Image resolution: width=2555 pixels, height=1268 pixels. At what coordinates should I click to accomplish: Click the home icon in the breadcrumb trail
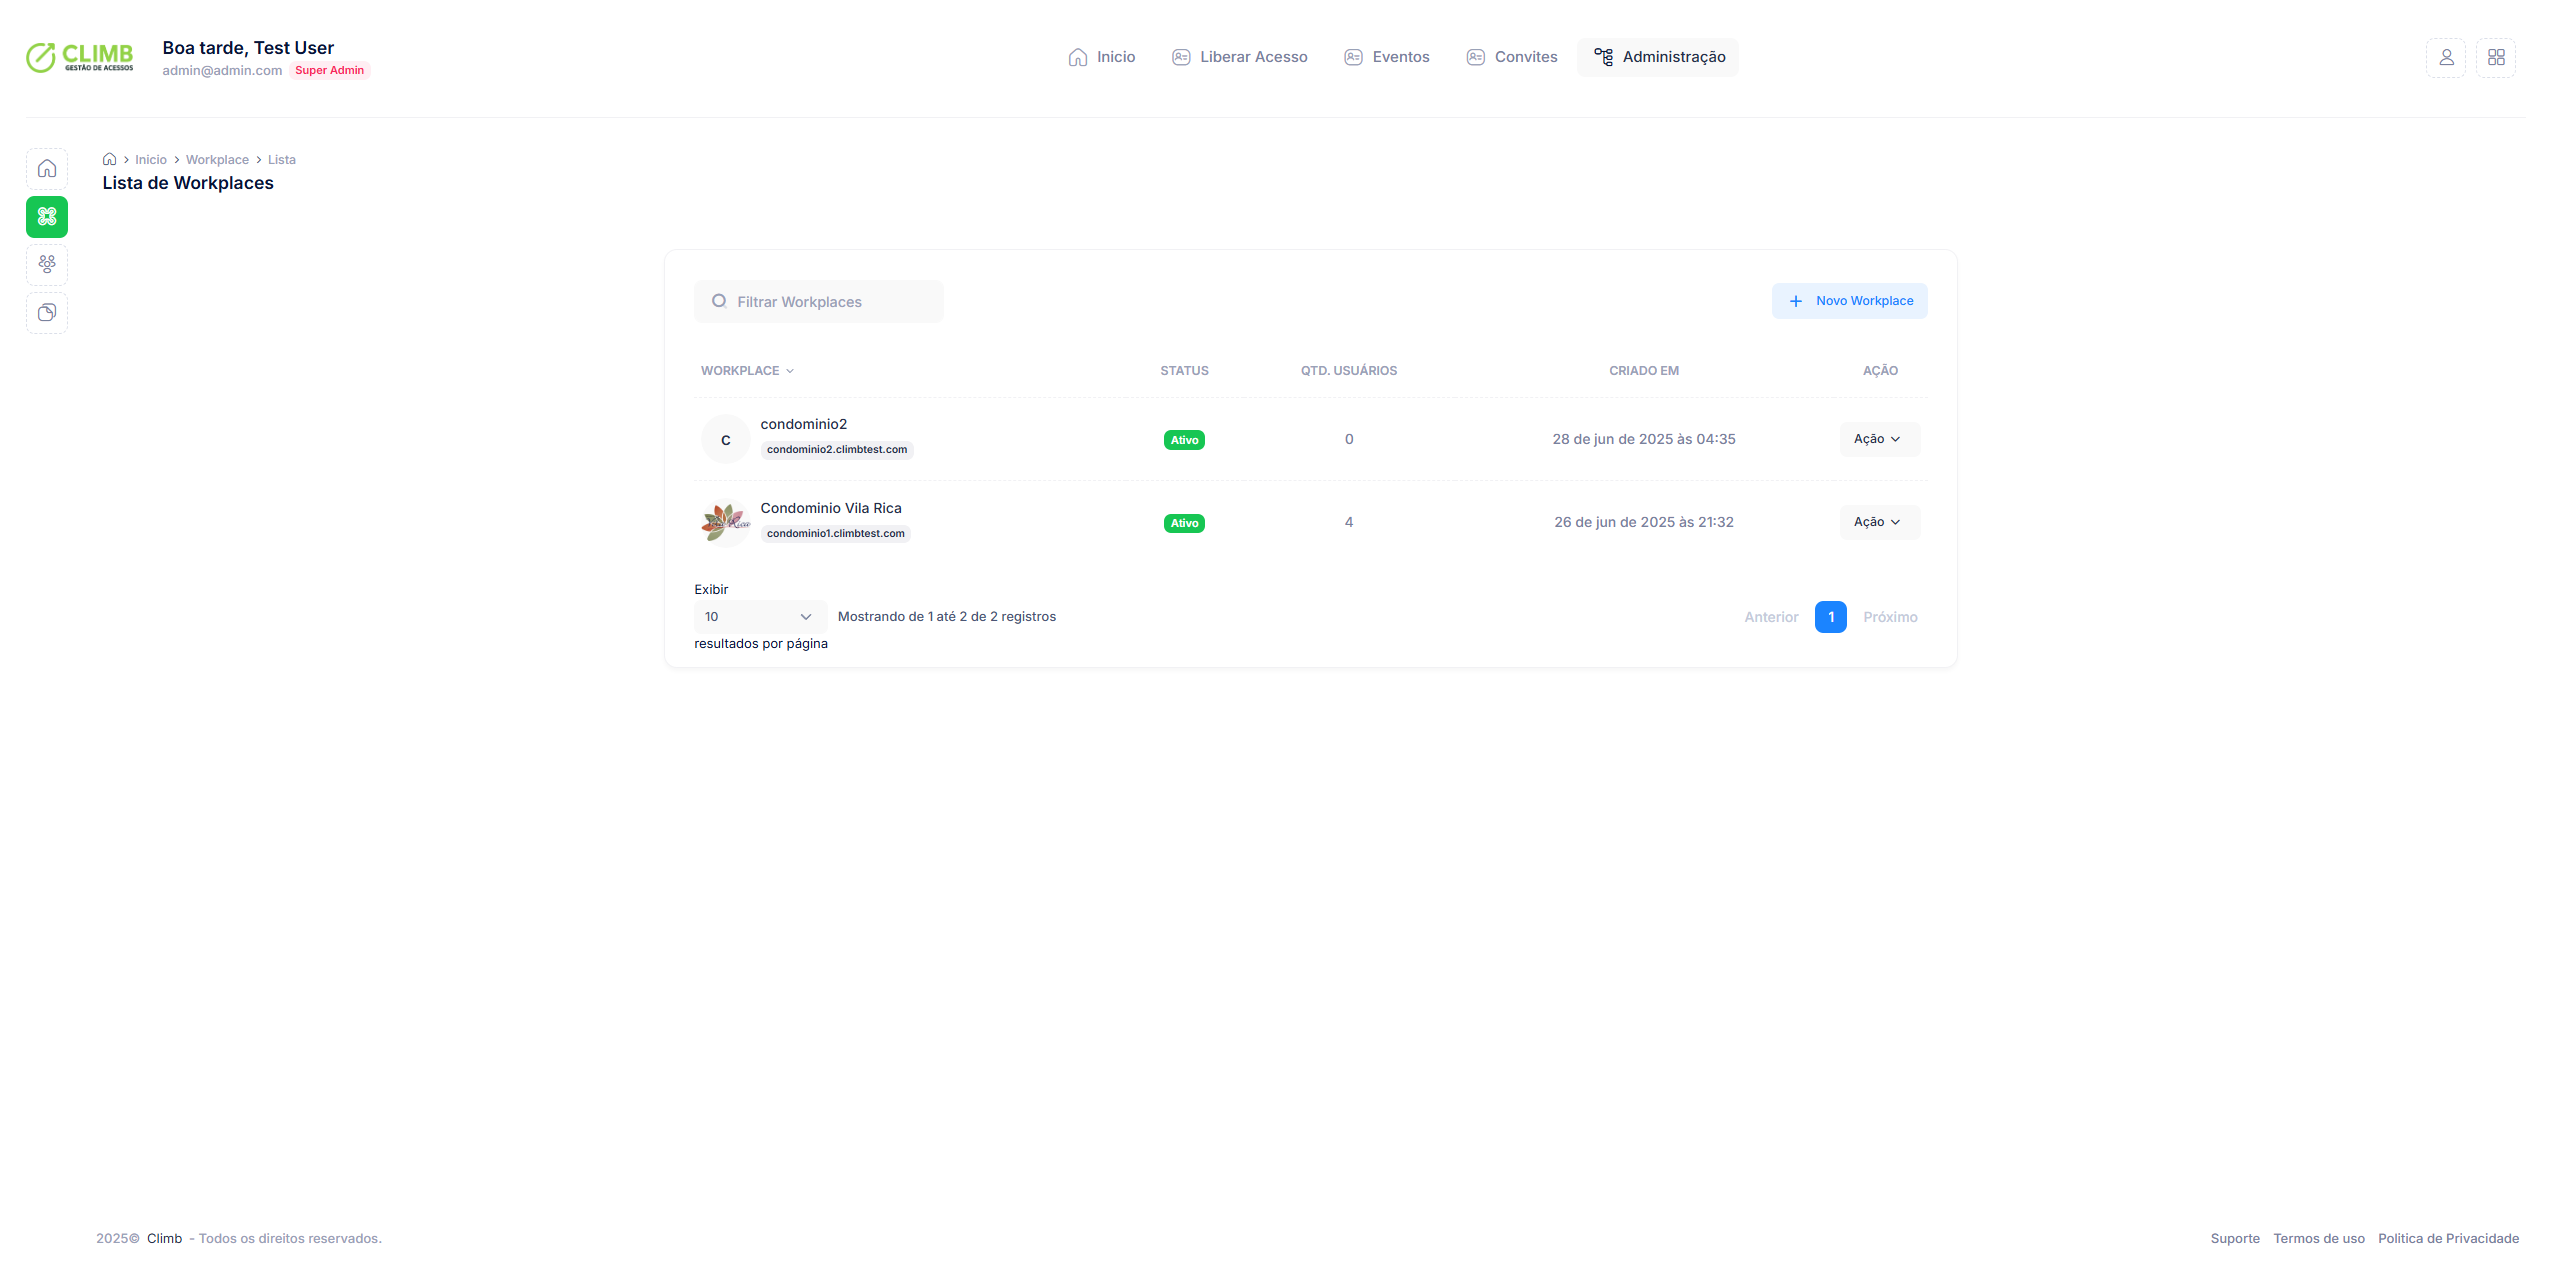[109, 158]
